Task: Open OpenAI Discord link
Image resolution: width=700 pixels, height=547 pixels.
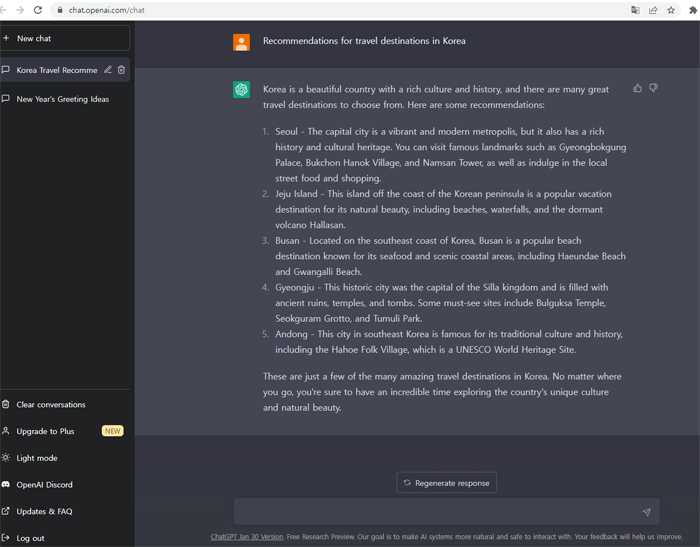Action: click(65, 485)
